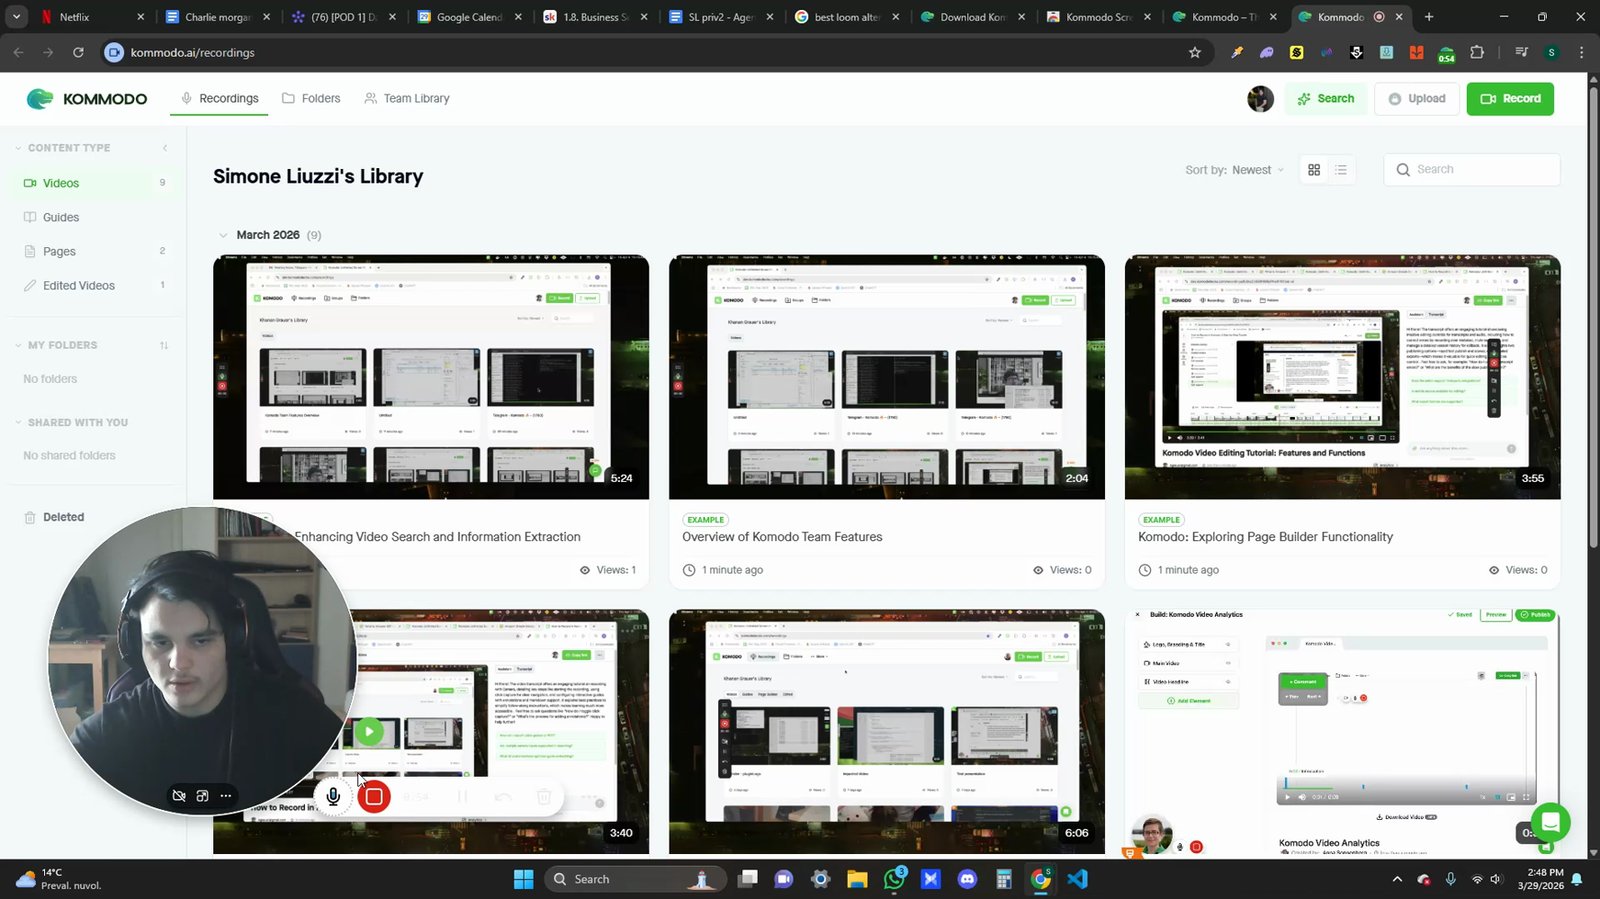Stop the recording with the red stop button
Image resolution: width=1600 pixels, height=899 pixels.
click(x=374, y=796)
